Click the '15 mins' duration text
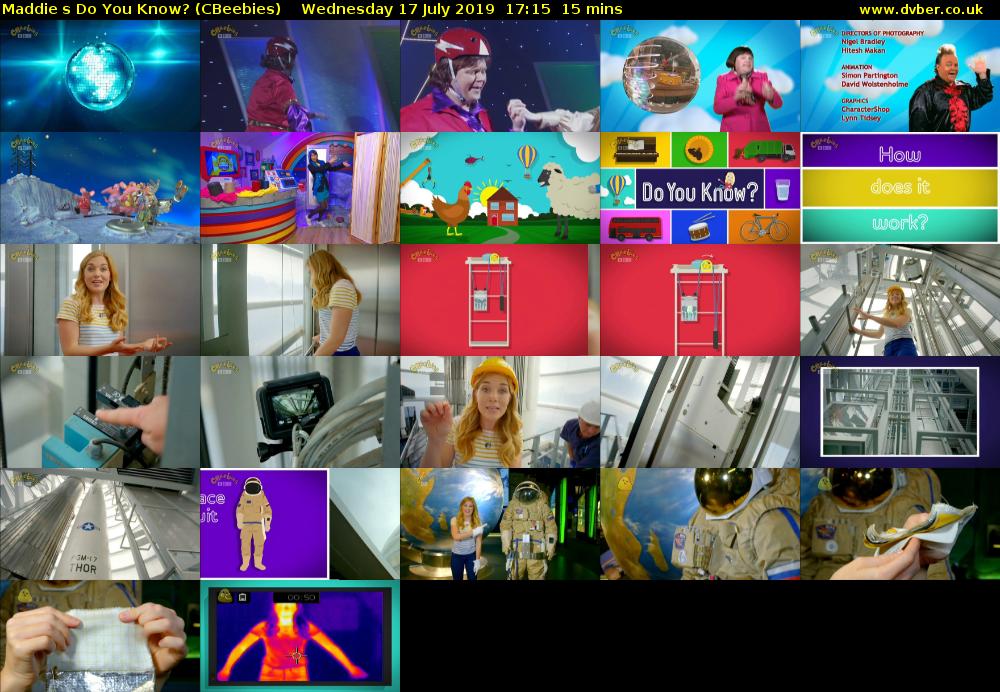This screenshot has height=692, width=1000. pyautogui.click(x=592, y=10)
